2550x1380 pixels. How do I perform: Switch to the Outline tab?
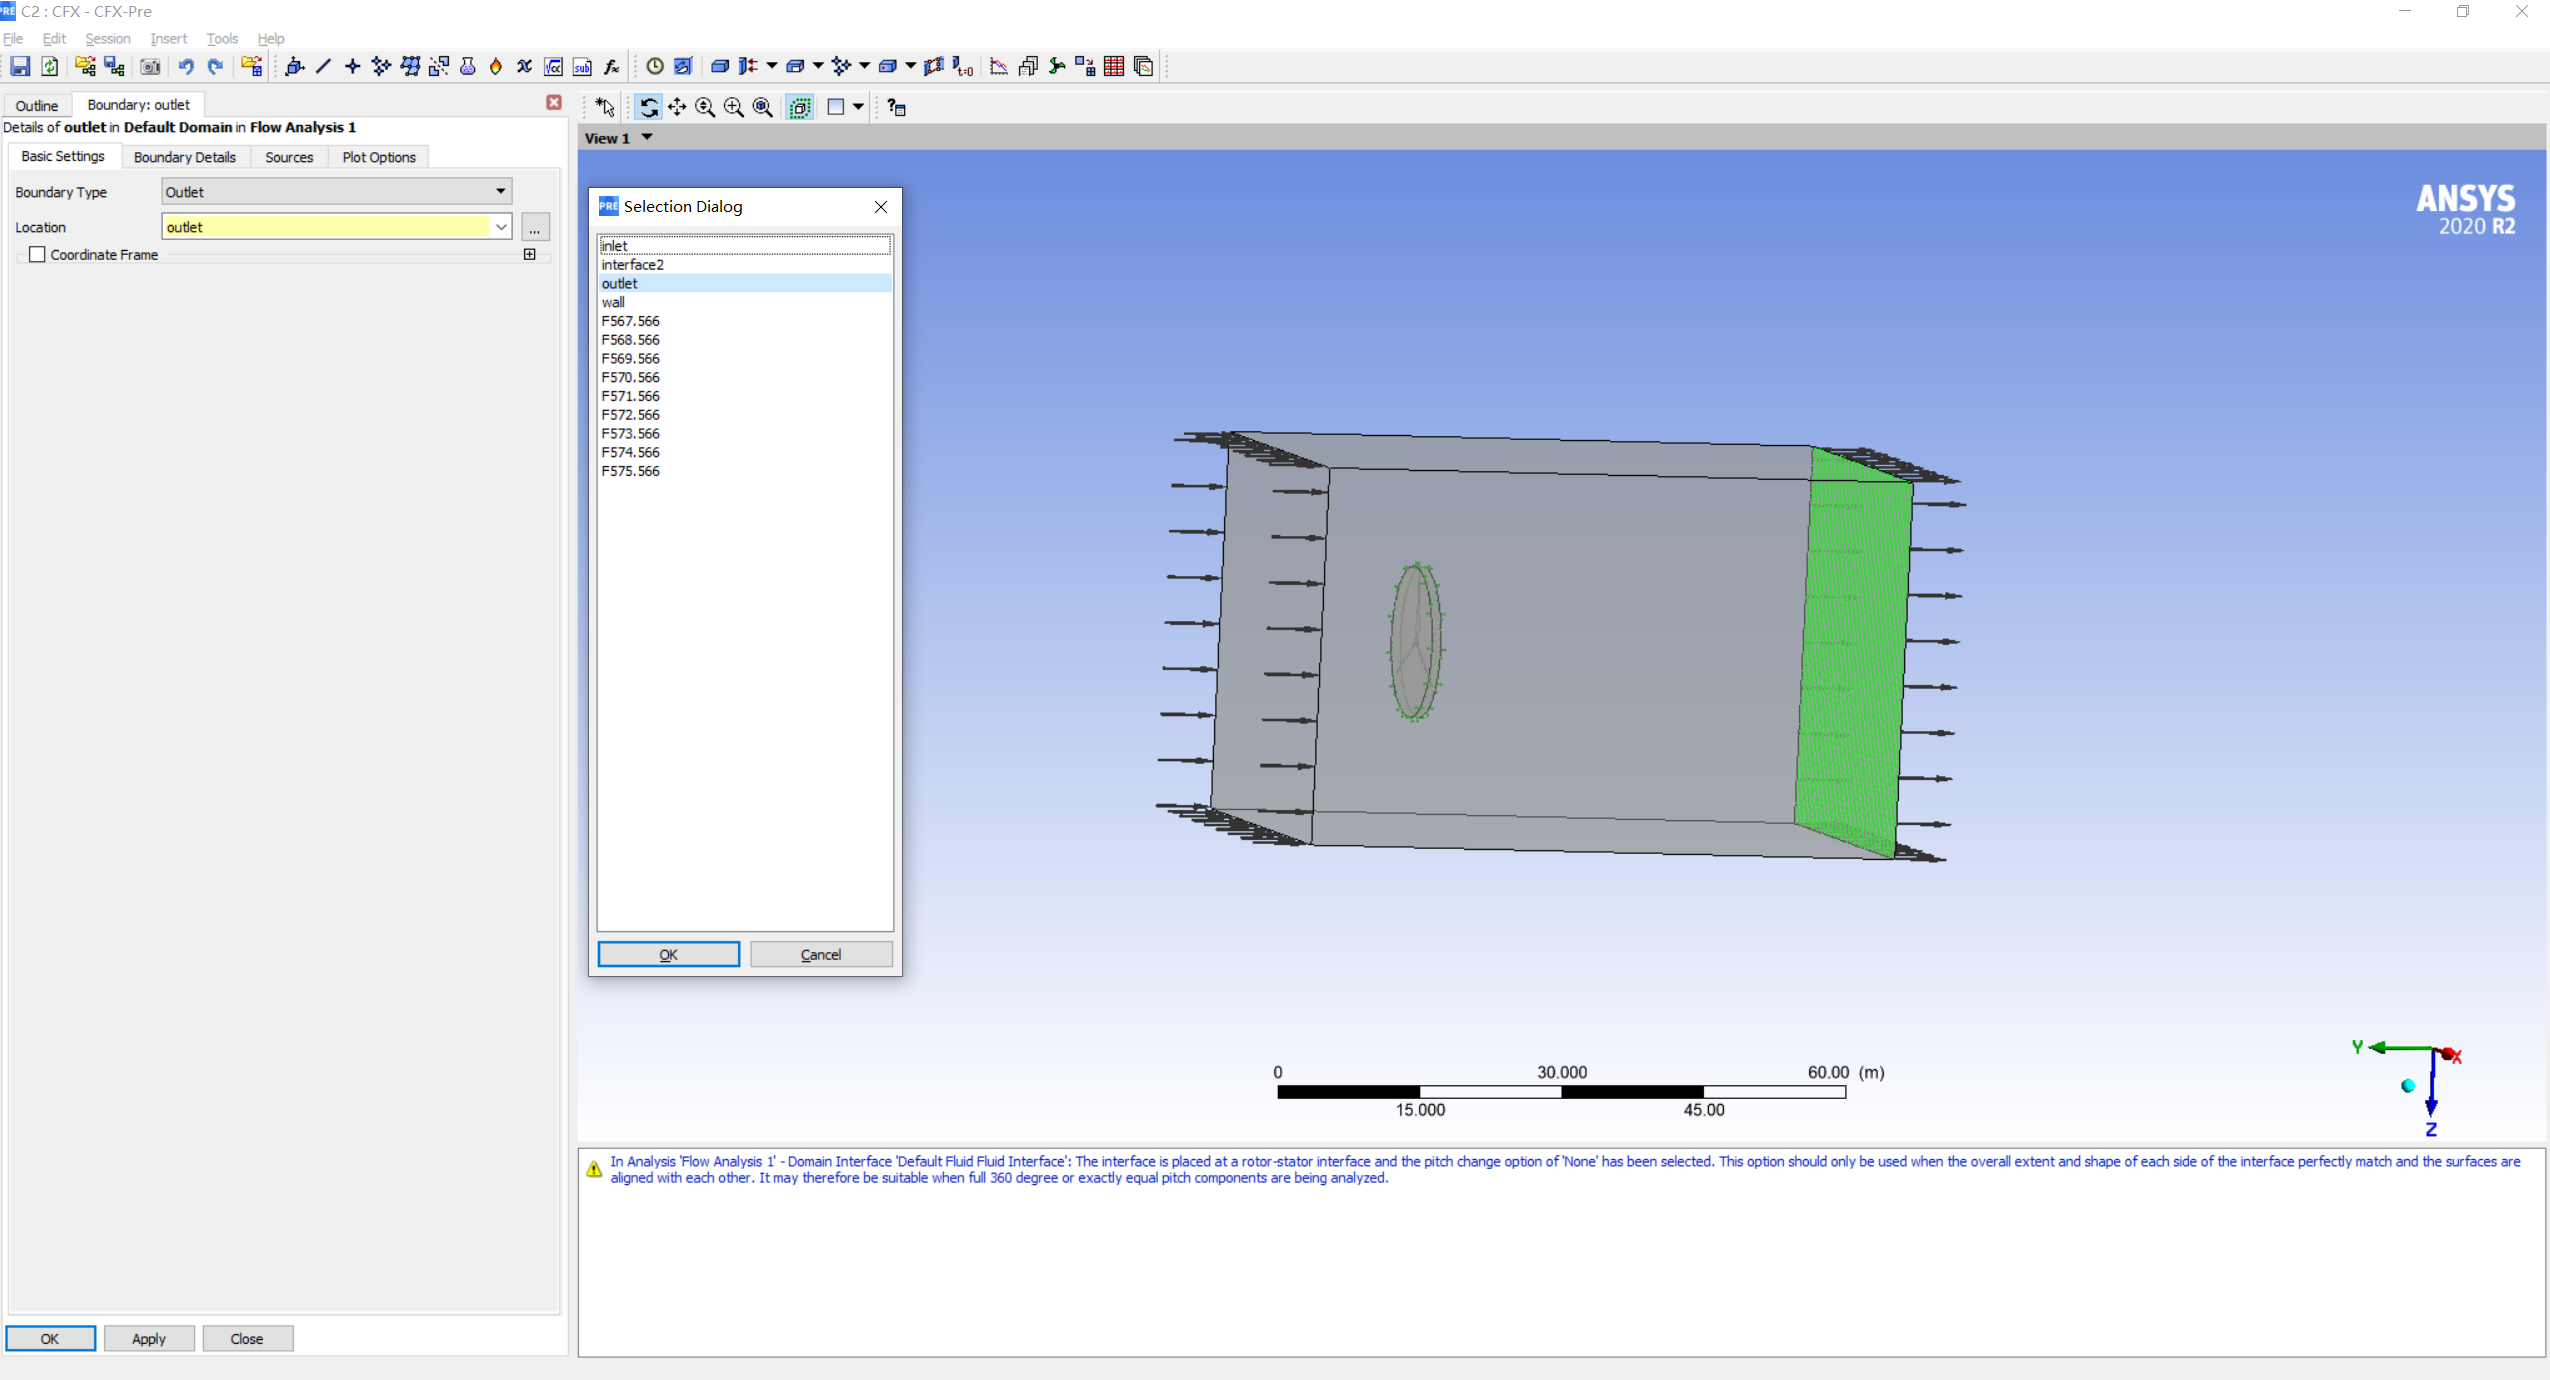pos(37,105)
